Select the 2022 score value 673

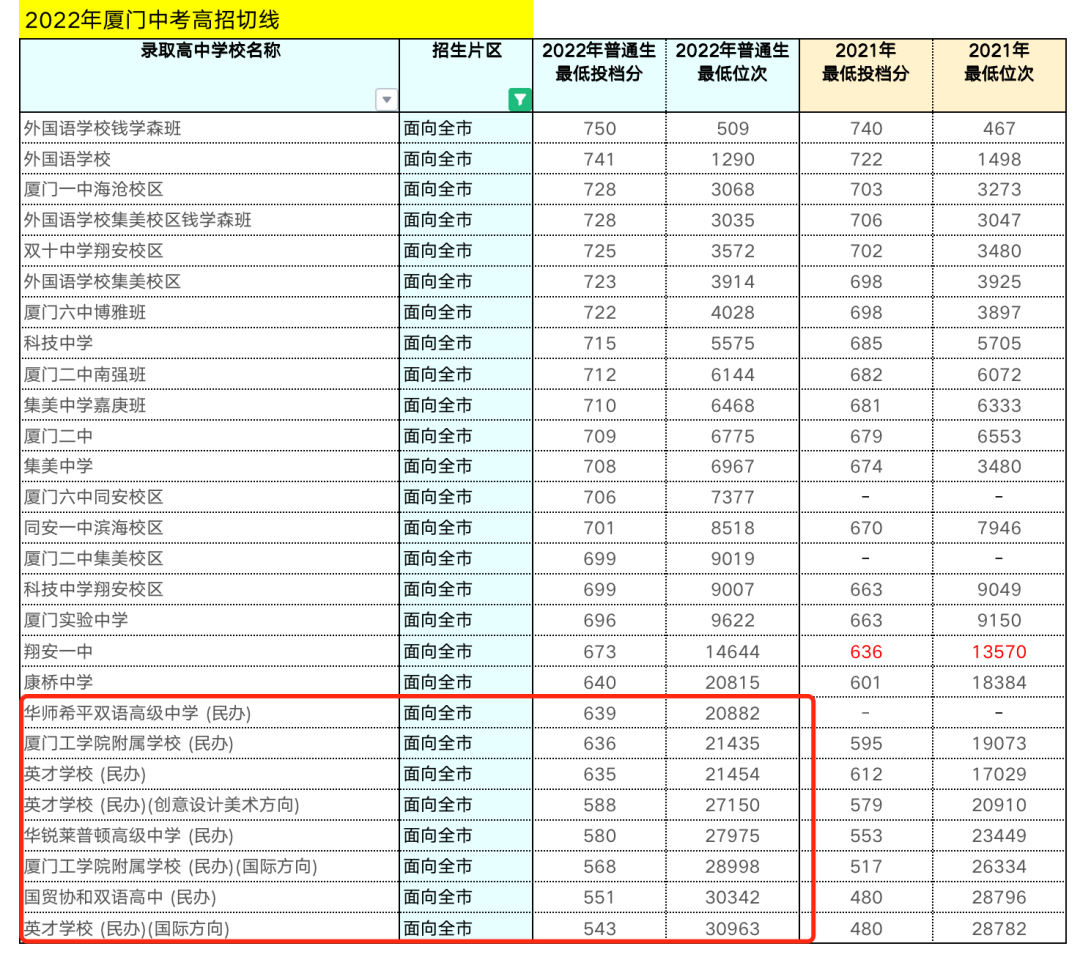click(x=599, y=651)
